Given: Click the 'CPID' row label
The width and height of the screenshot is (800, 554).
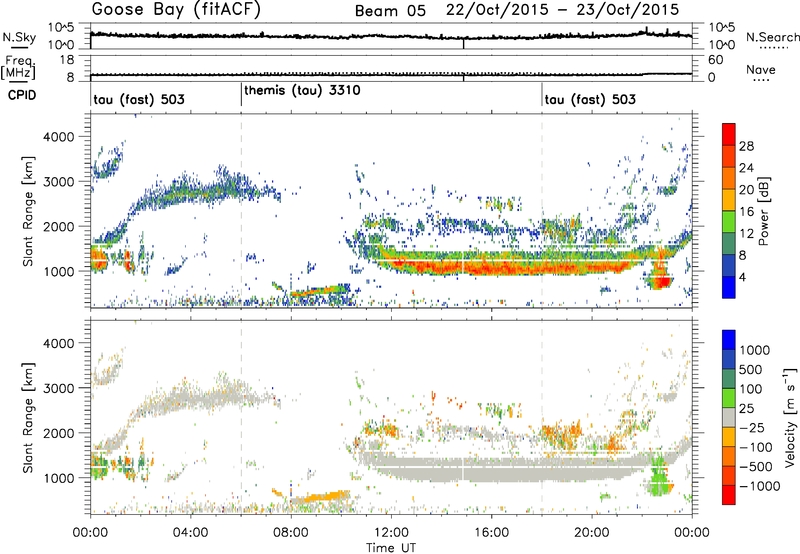Looking at the screenshot, I should (22, 95).
